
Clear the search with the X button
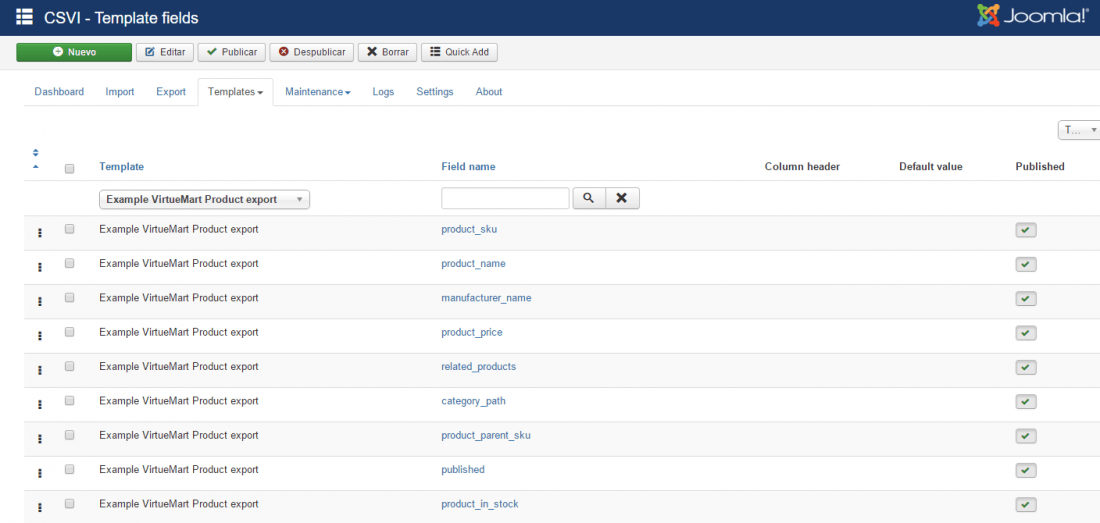tap(622, 198)
